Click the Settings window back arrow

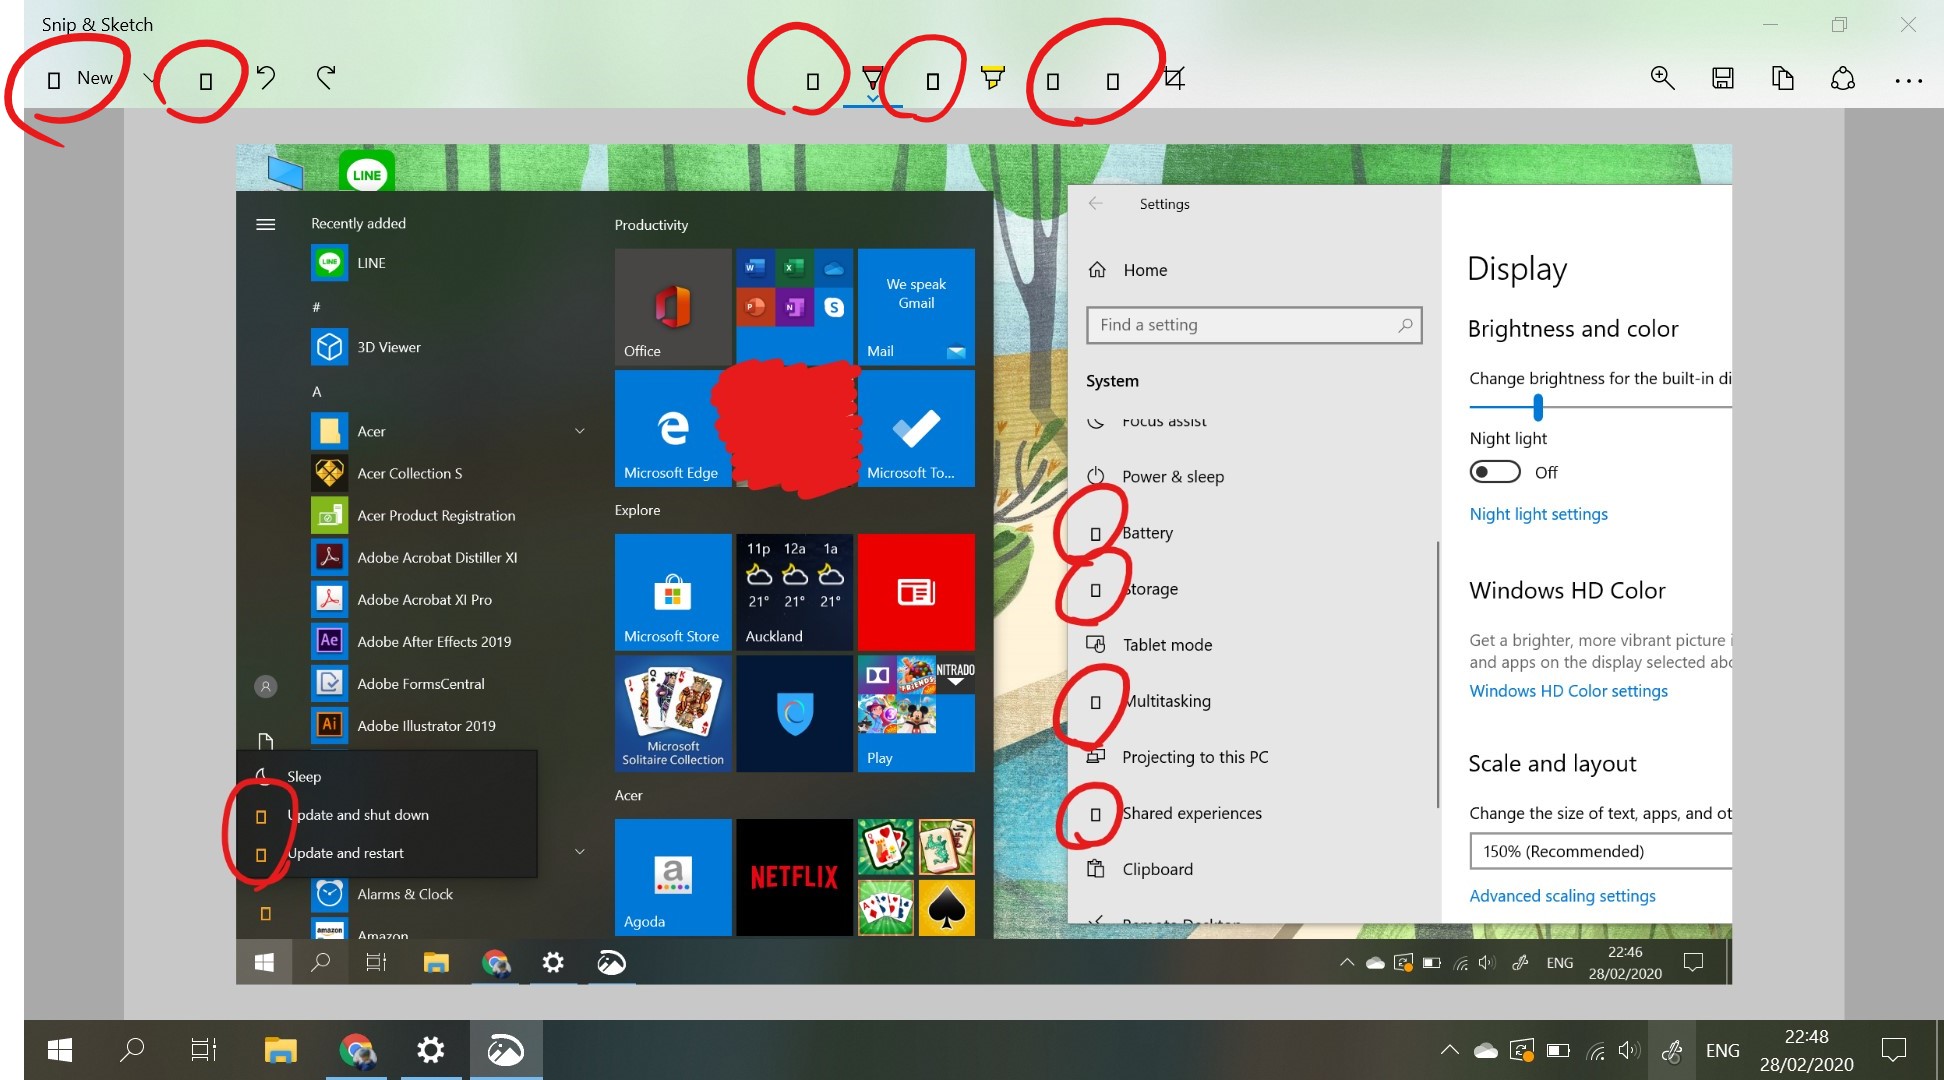tap(1096, 204)
